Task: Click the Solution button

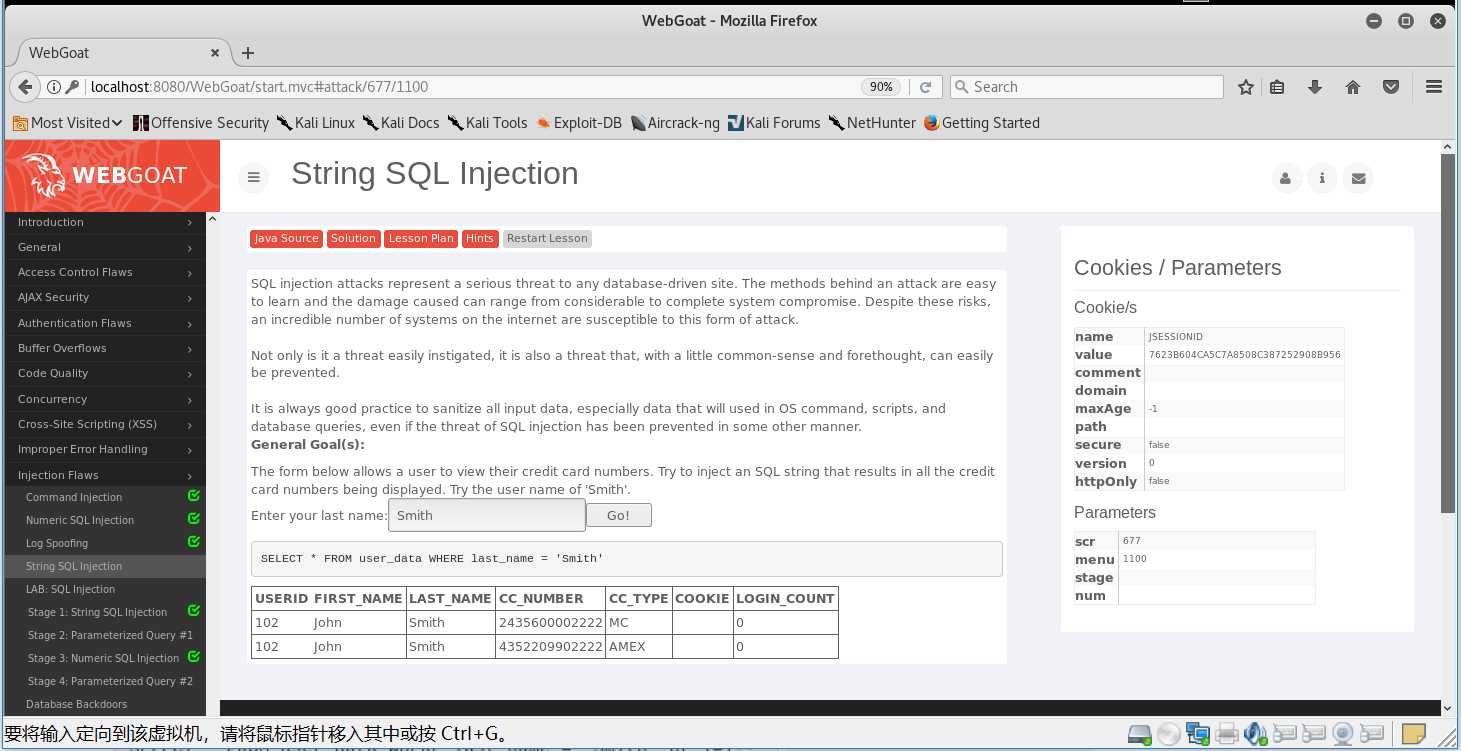Action: coord(353,238)
